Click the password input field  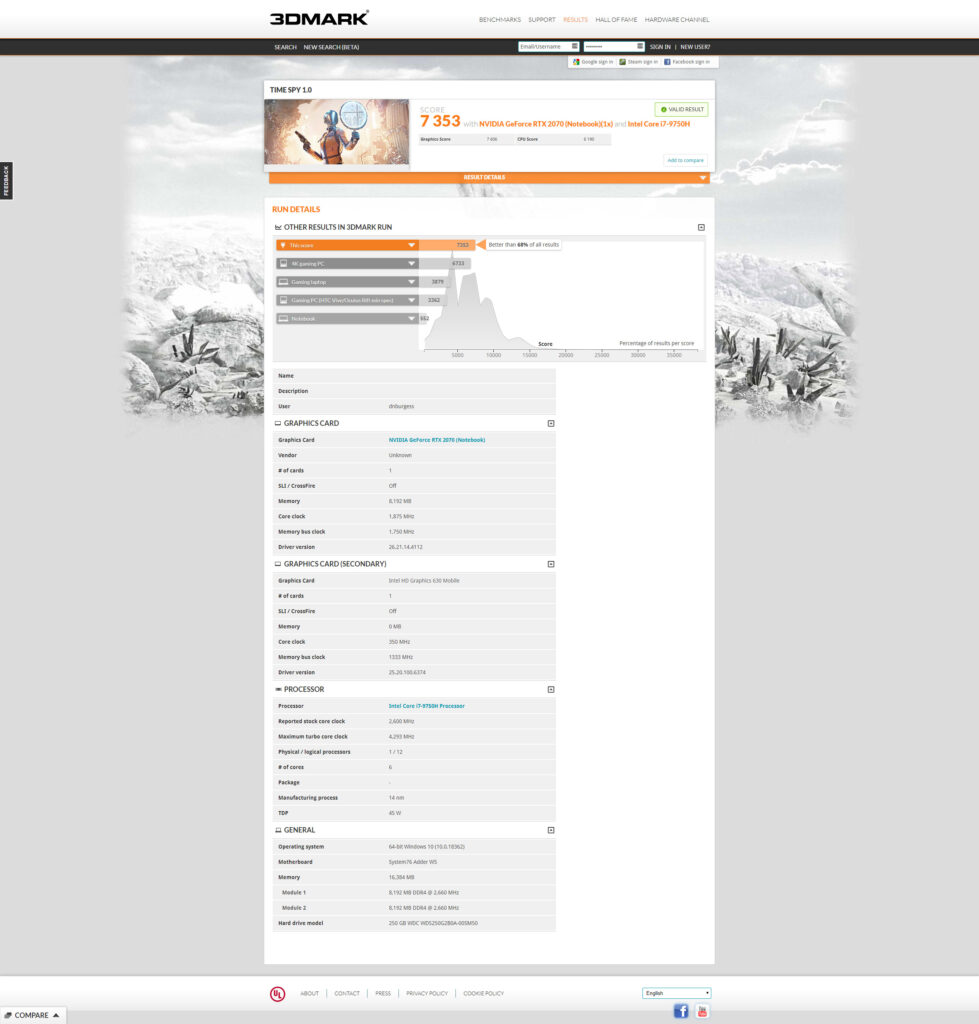pyautogui.click(x=614, y=46)
